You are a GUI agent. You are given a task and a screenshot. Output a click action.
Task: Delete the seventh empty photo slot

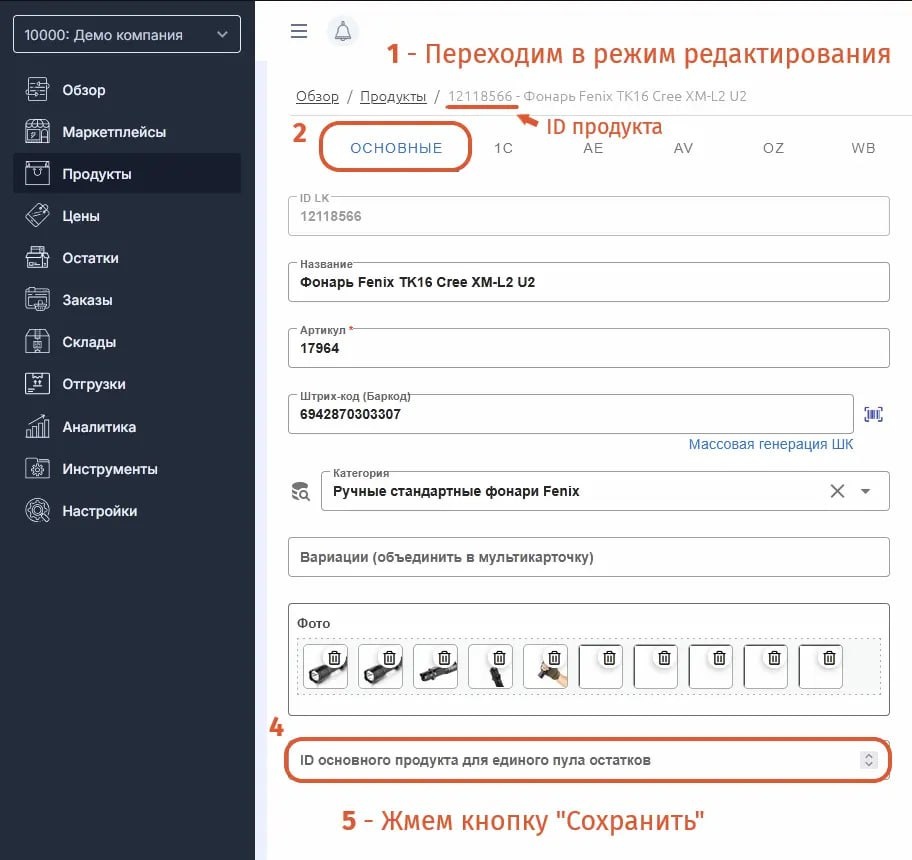pyautogui.click(x=664, y=658)
